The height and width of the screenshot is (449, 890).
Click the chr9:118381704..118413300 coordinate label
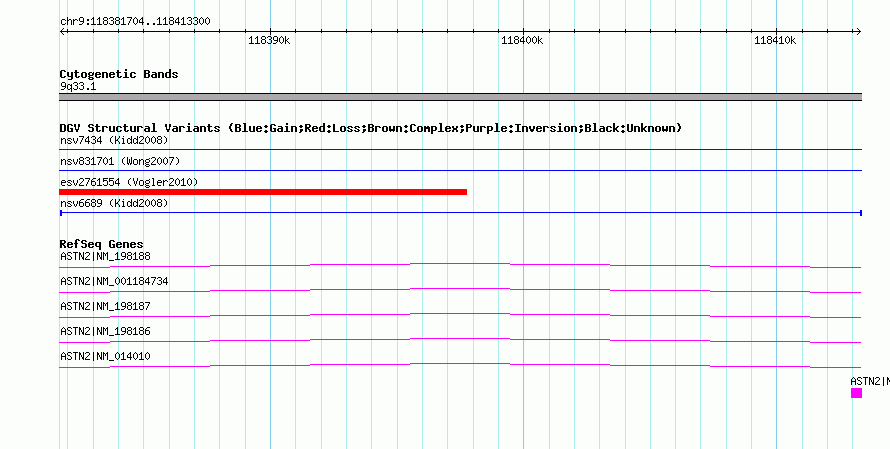(135, 22)
